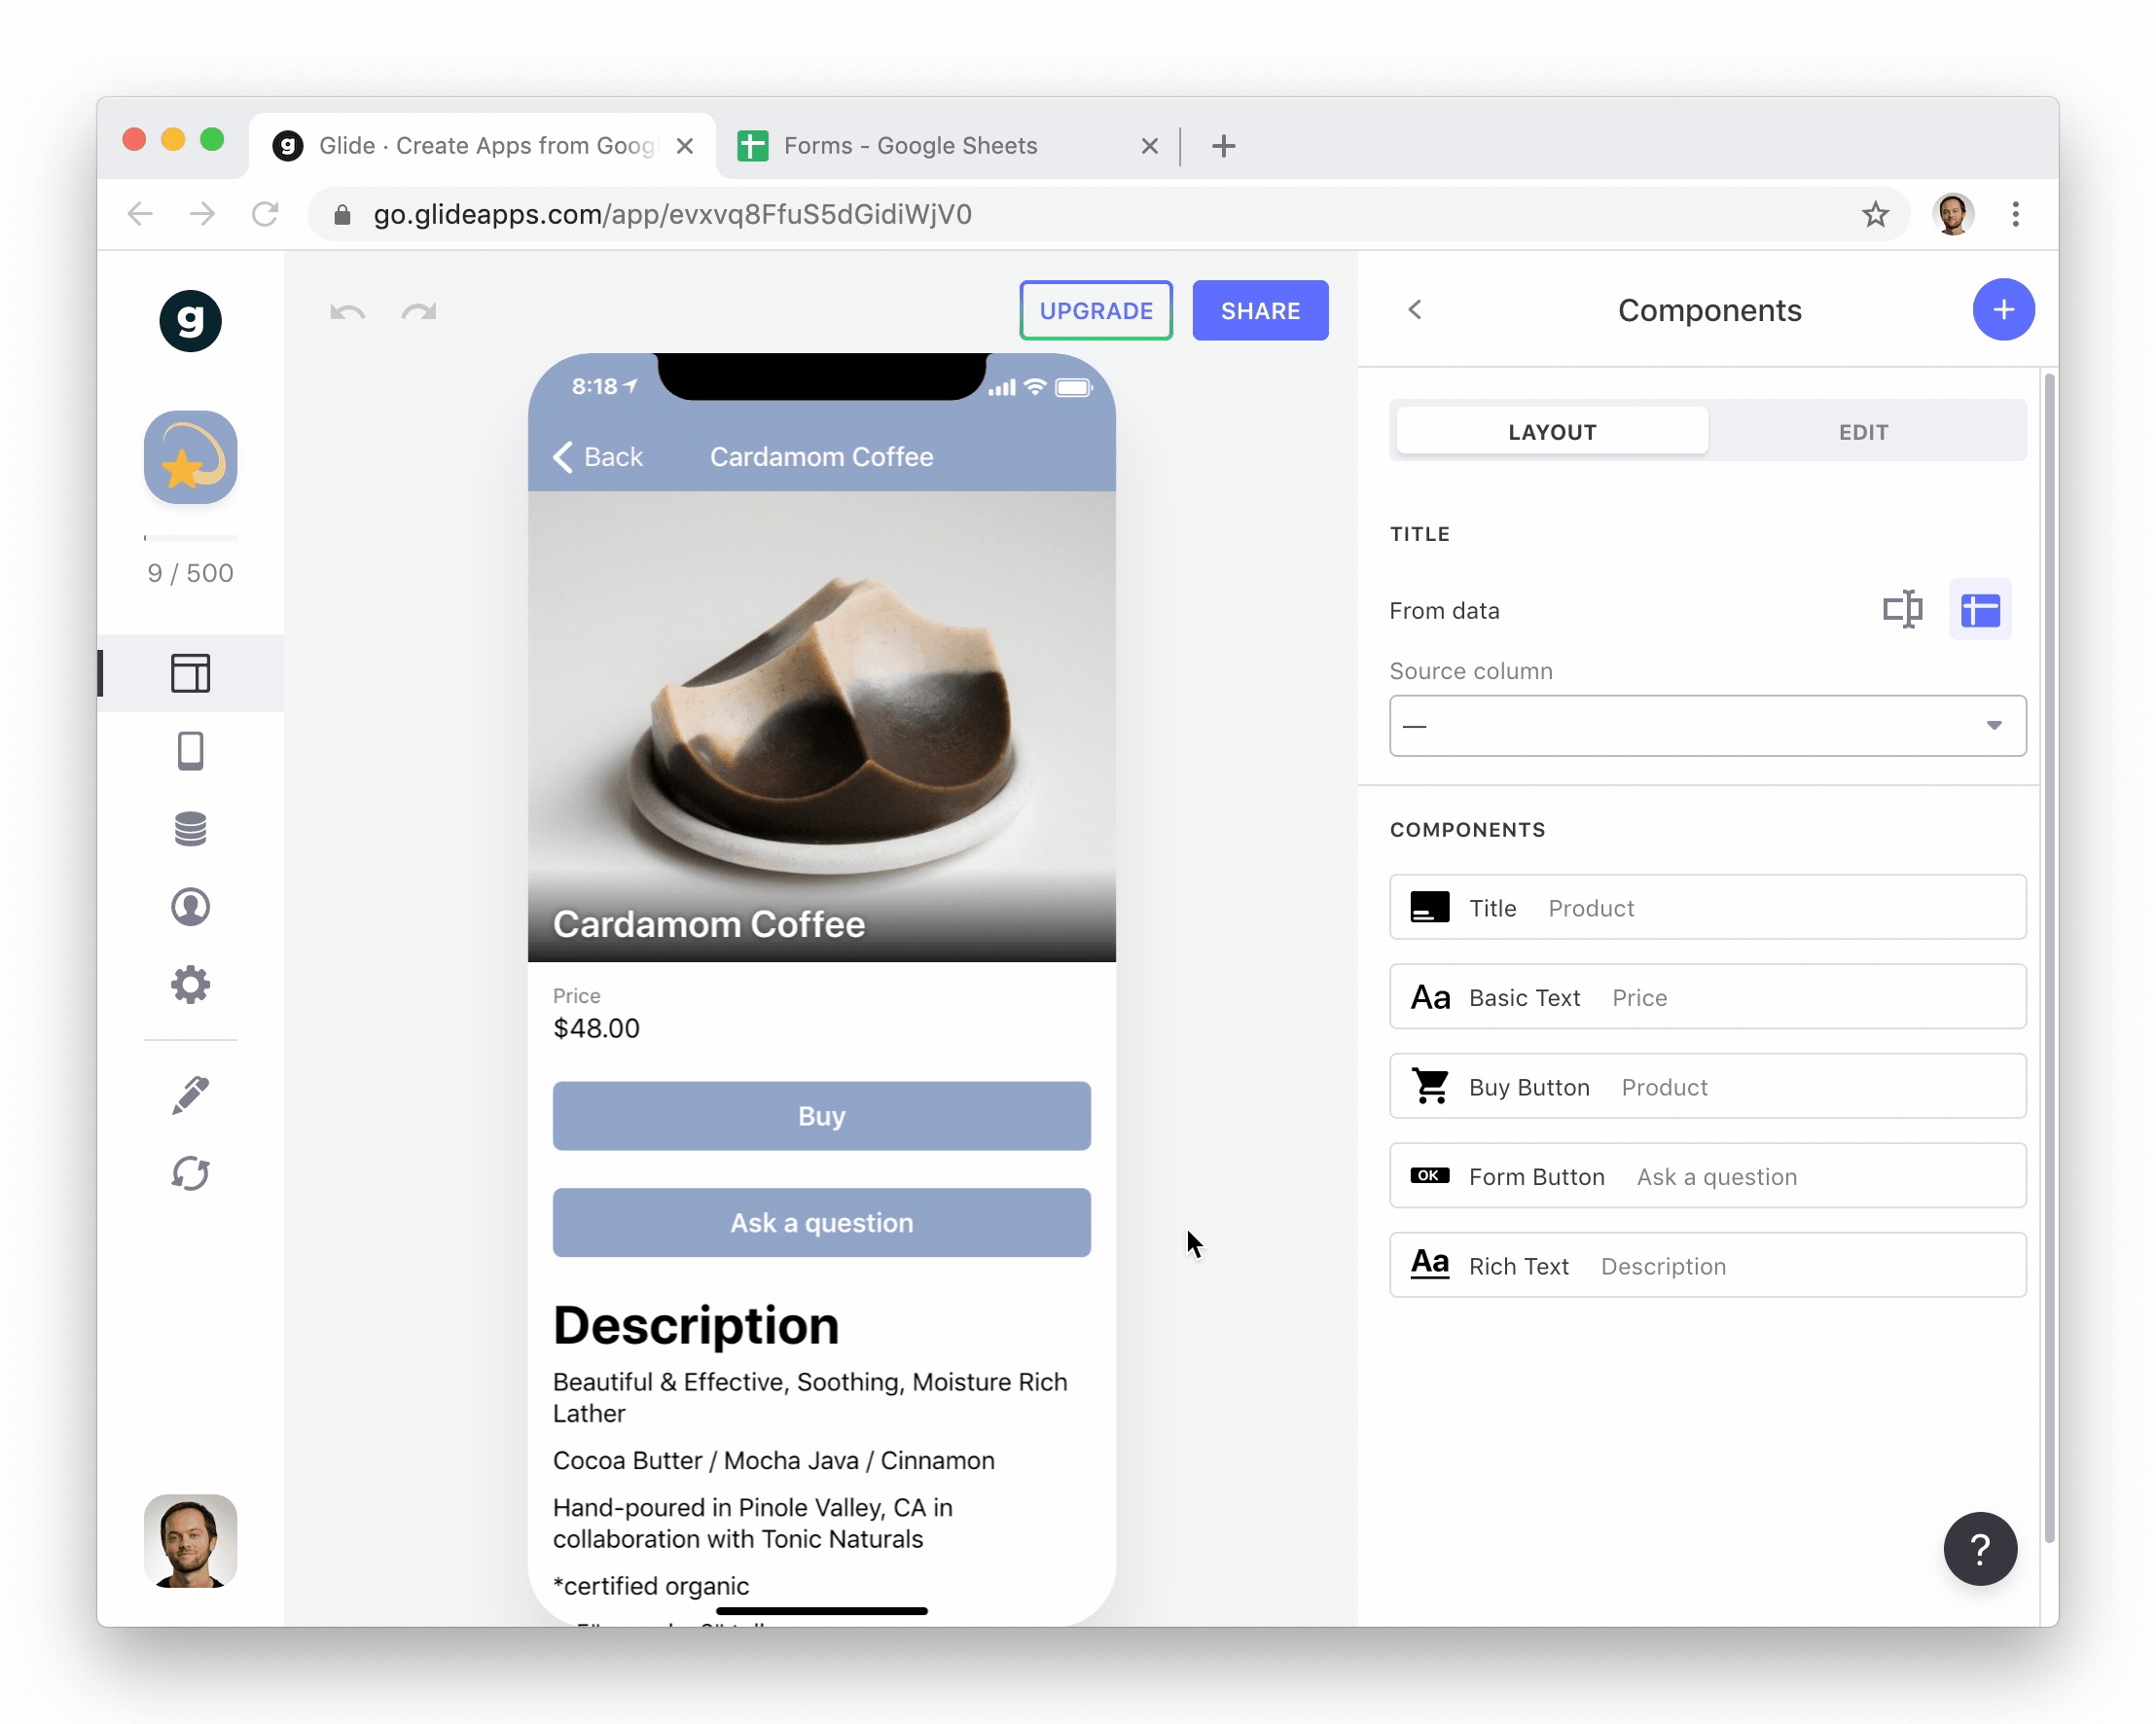Switch to Forms - Google Sheets tab
Image resolution: width=2156 pixels, height=1724 pixels.
pos(910,146)
